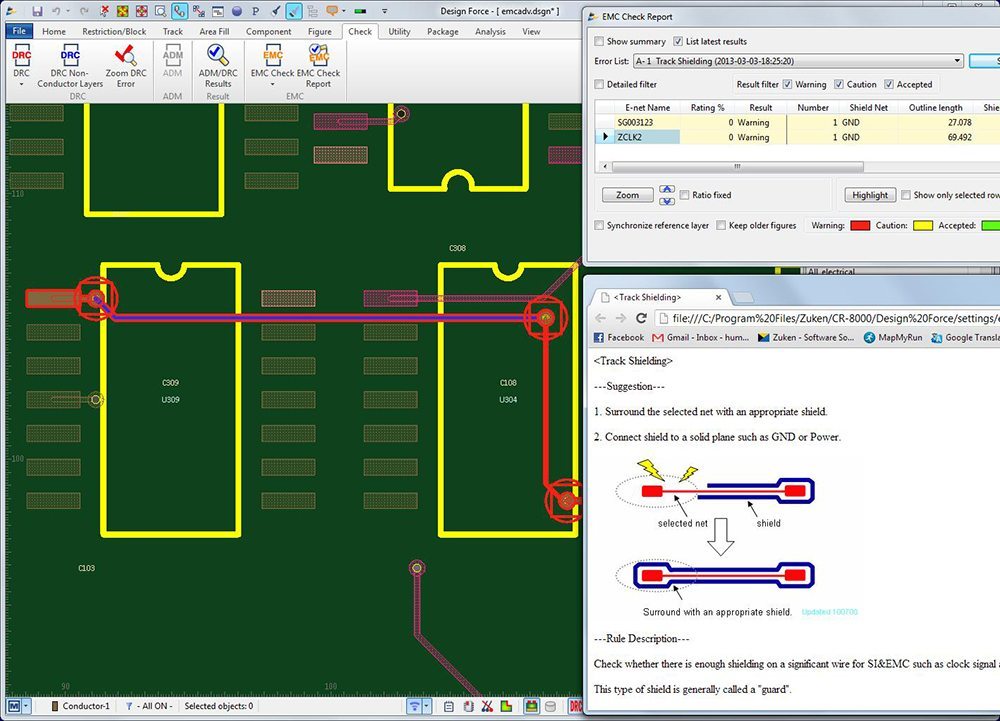Click the up arrow beside the Zoom button
Image resolution: width=1000 pixels, height=721 pixels.
(667, 190)
